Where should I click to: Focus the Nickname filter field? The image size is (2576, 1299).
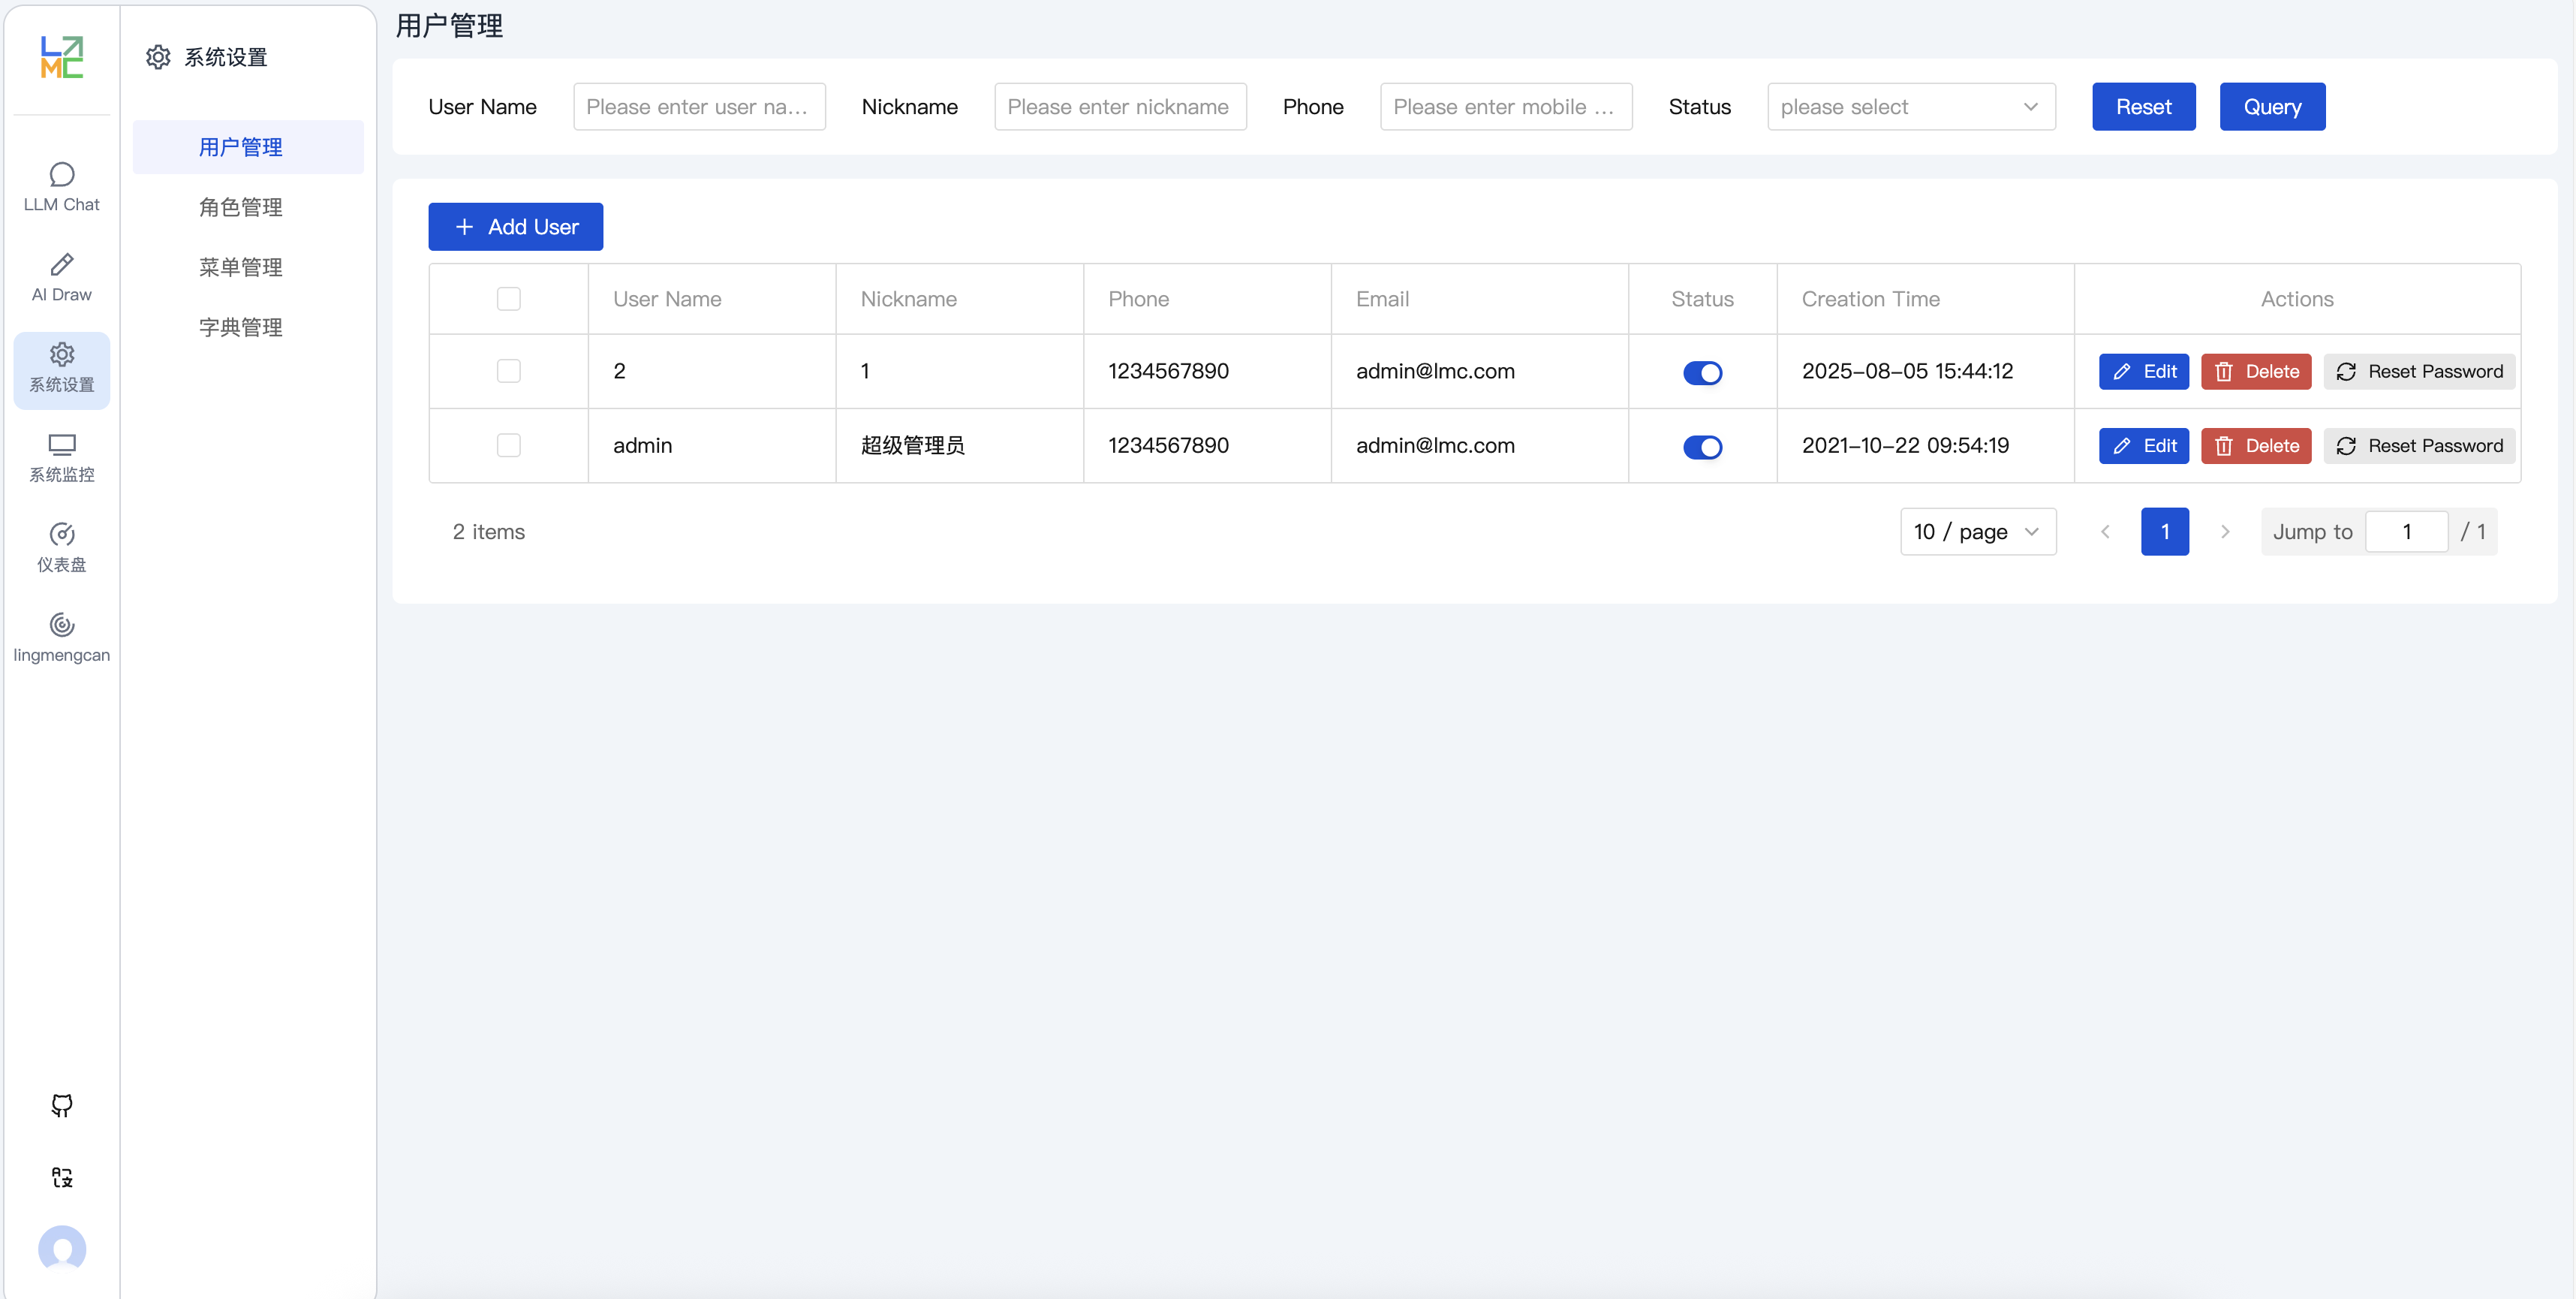(1120, 107)
